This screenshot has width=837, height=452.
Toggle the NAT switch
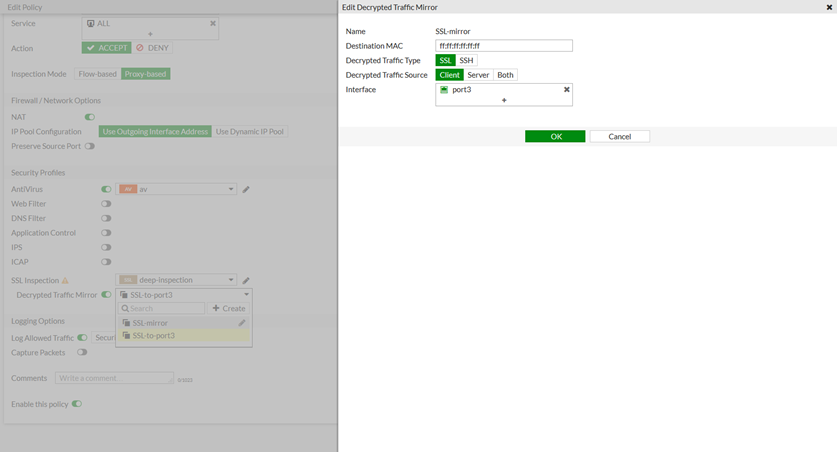point(90,117)
